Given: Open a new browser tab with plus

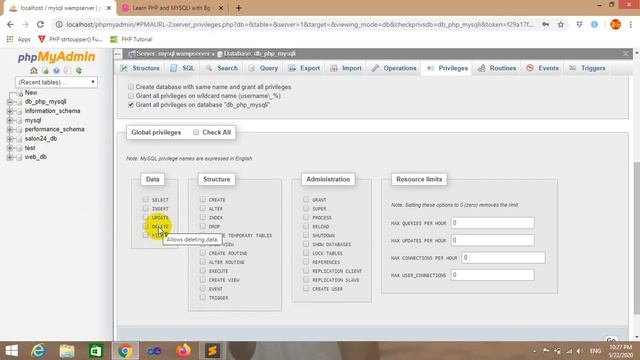Looking at the screenshot, I should tap(239, 8).
